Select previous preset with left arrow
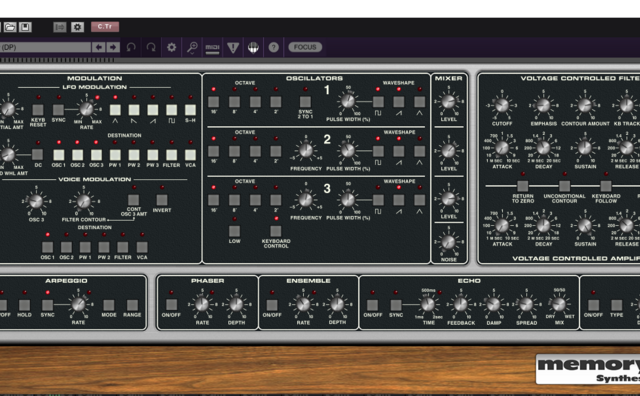 click(x=98, y=47)
